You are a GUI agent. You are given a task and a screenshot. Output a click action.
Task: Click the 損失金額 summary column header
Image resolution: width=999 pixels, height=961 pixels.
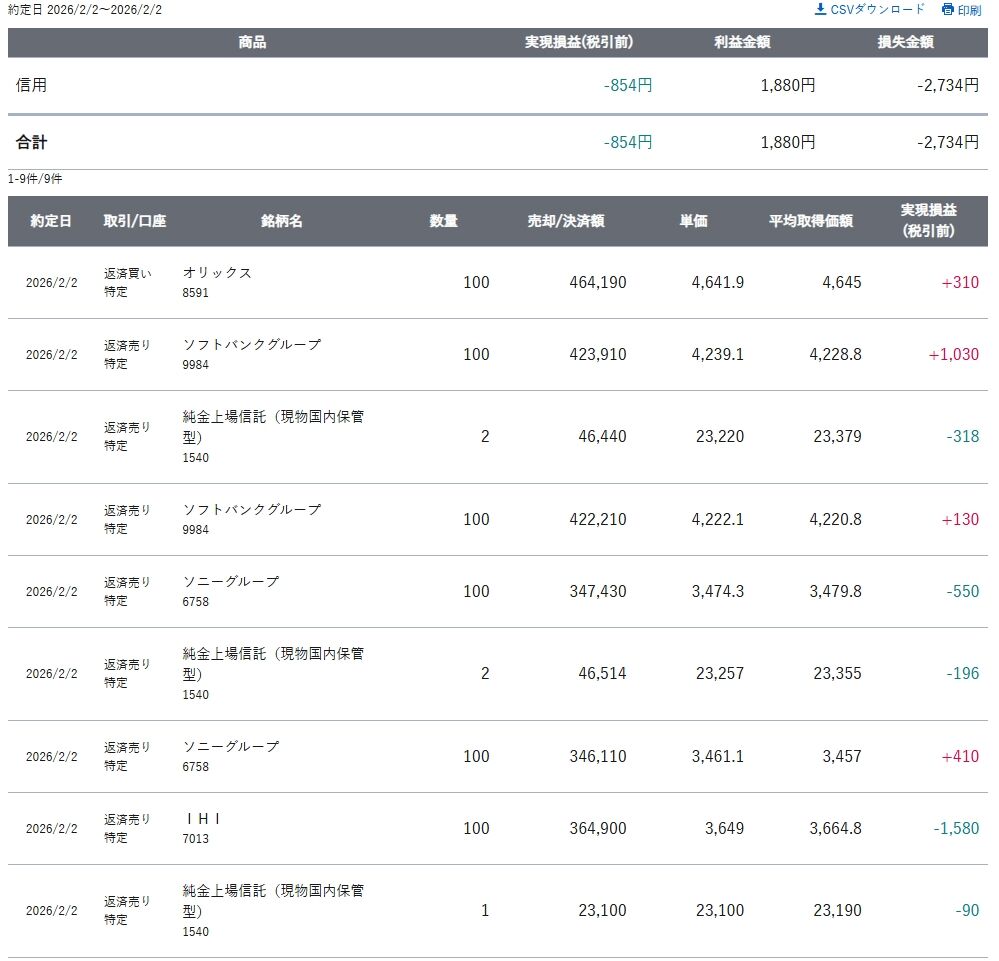[905, 43]
